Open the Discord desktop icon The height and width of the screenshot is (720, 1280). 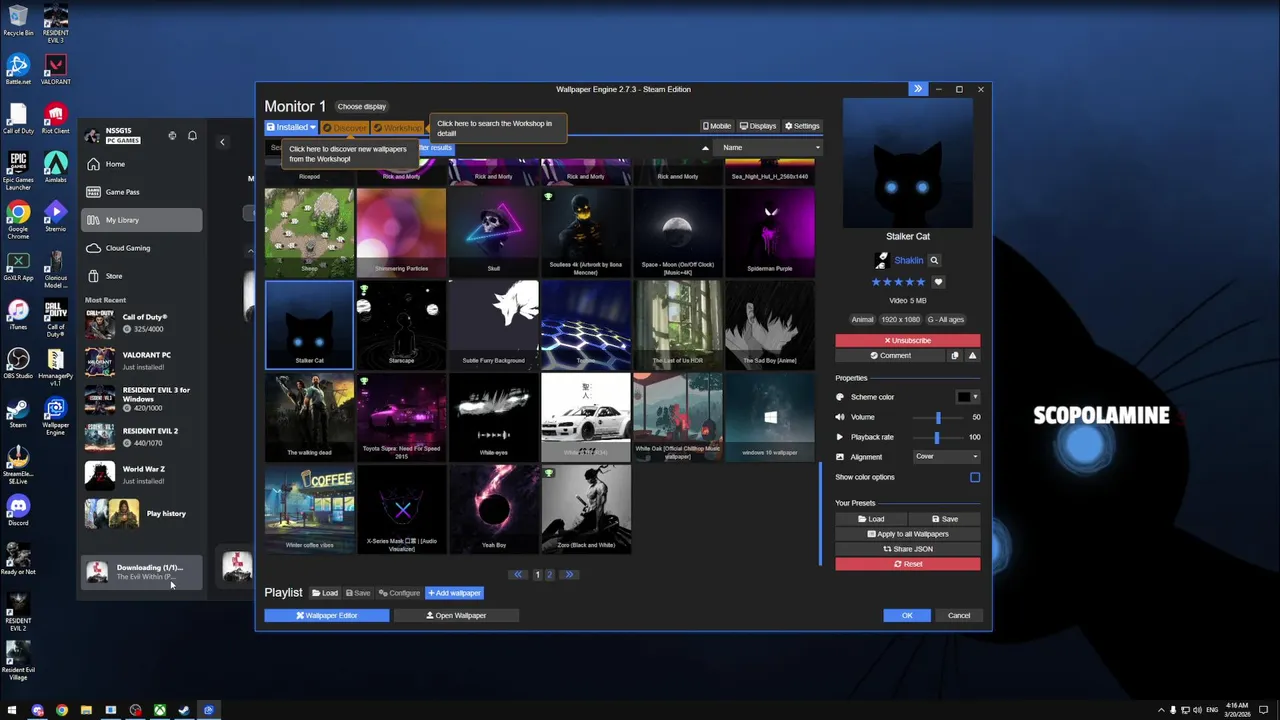click(18, 510)
